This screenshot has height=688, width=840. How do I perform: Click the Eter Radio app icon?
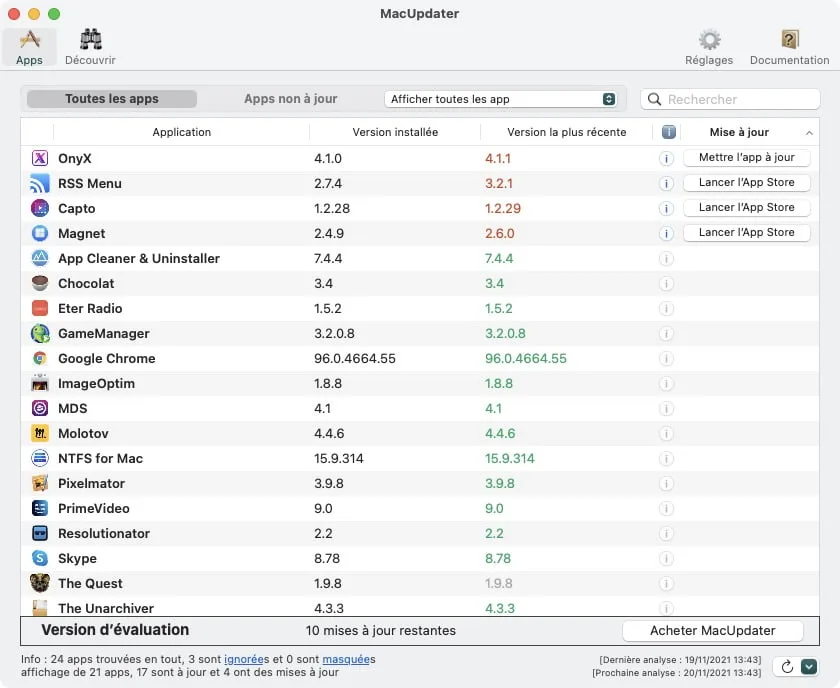pyautogui.click(x=40, y=308)
